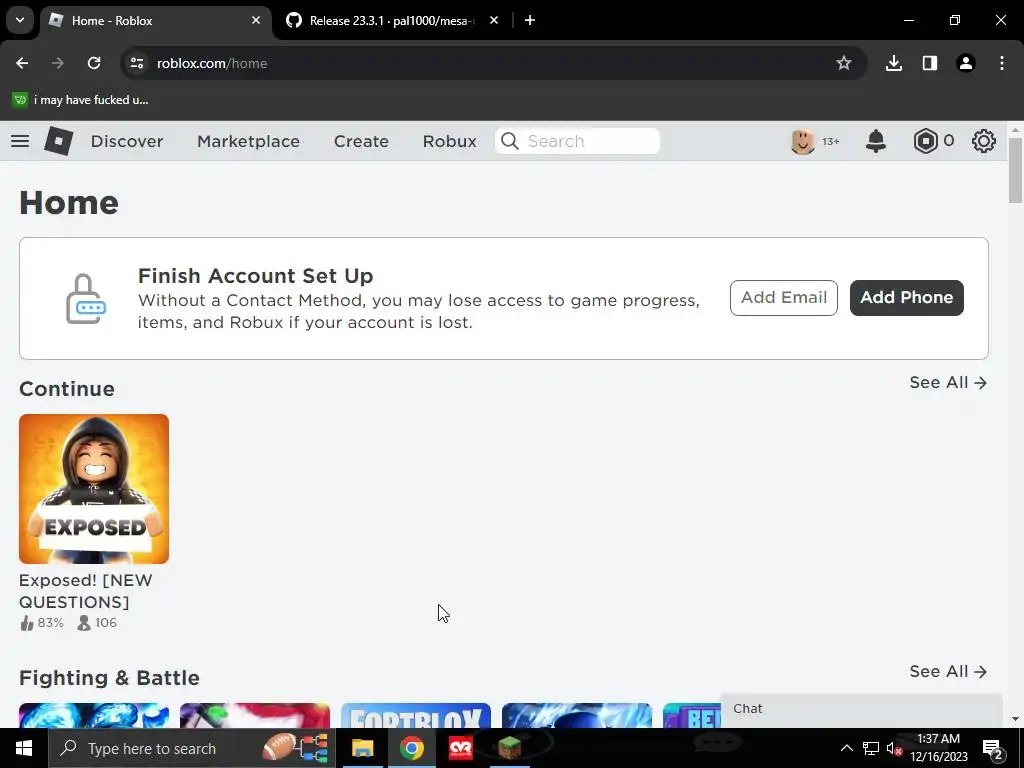
Task: Open Chrome downloads
Action: point(893,63)
